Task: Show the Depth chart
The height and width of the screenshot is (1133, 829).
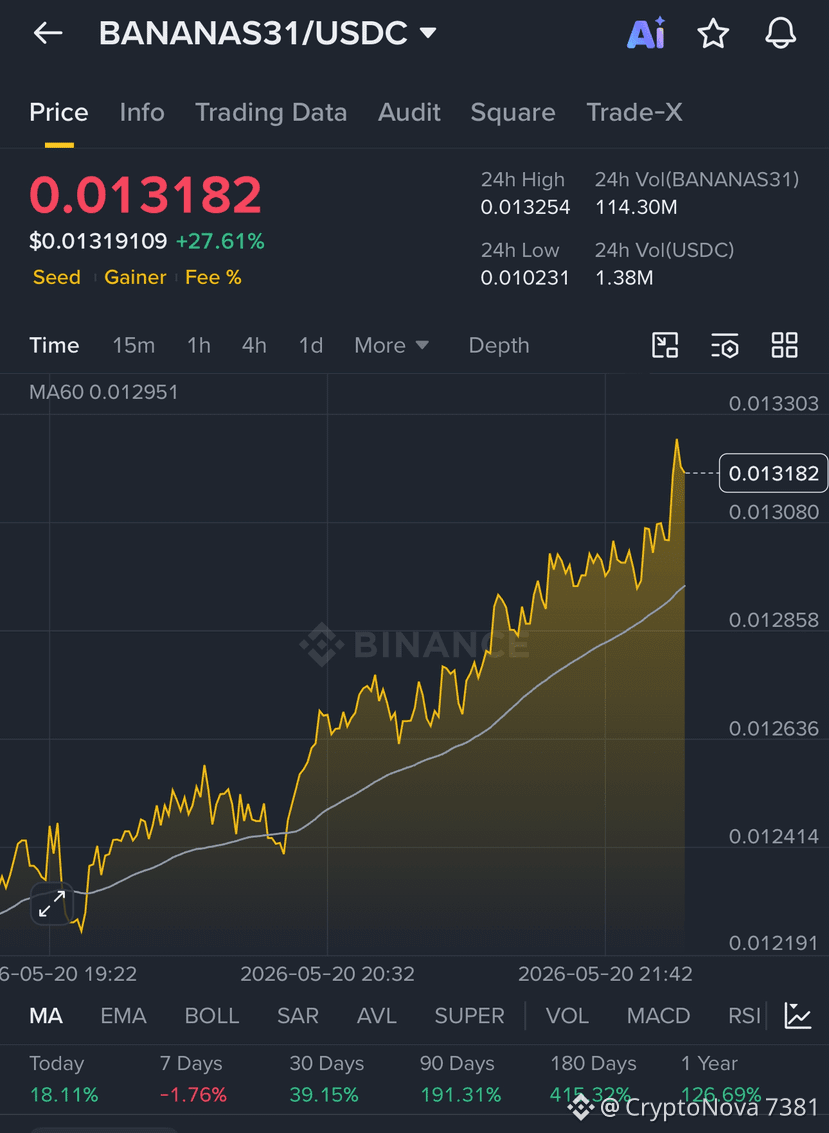Action: (x=499, y=345)
